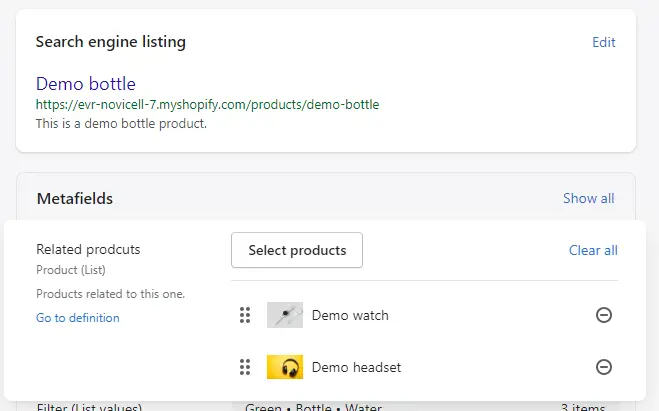
Task: Clear all related products
Action: [x=593, y=250]
